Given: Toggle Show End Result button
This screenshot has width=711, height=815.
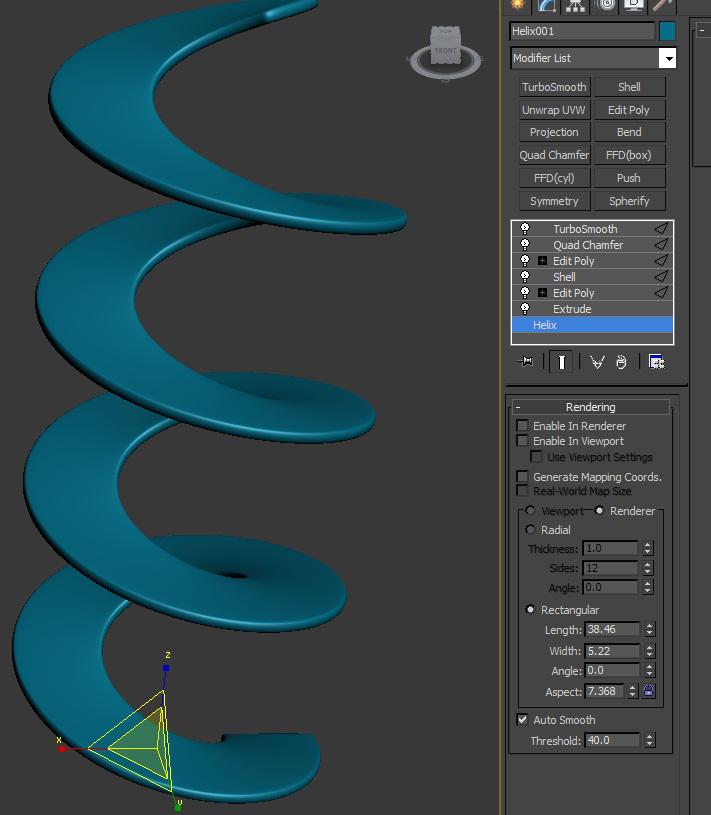Looking at the screenshot, I should coord(561,362).
